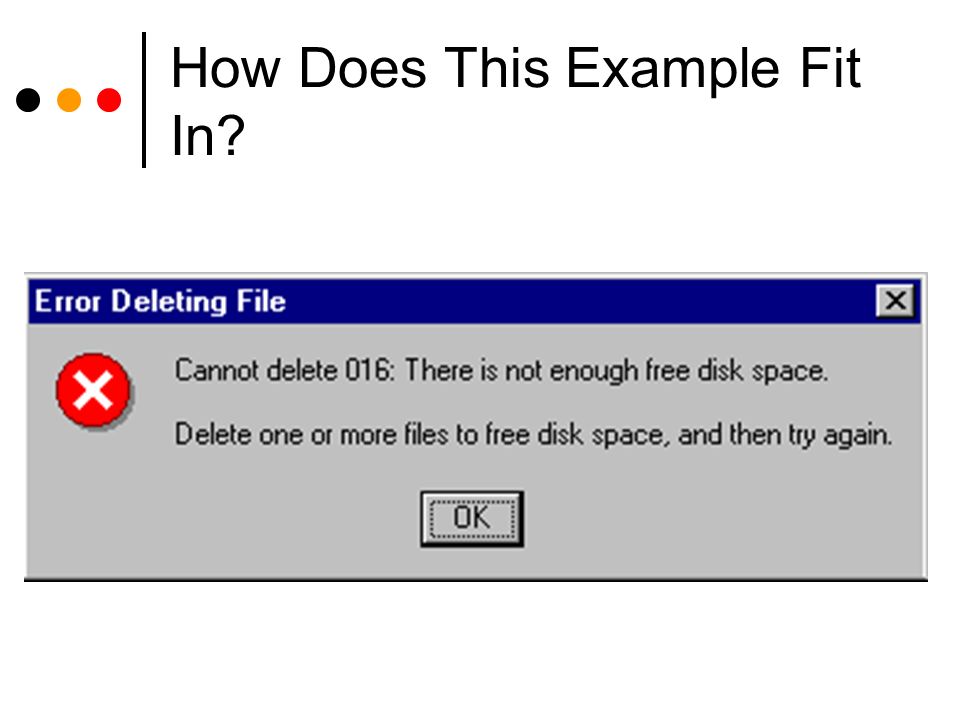Click the 'Cannot delete 016' message line
This screenshot has width=960, height=720.
coord(501,371)
